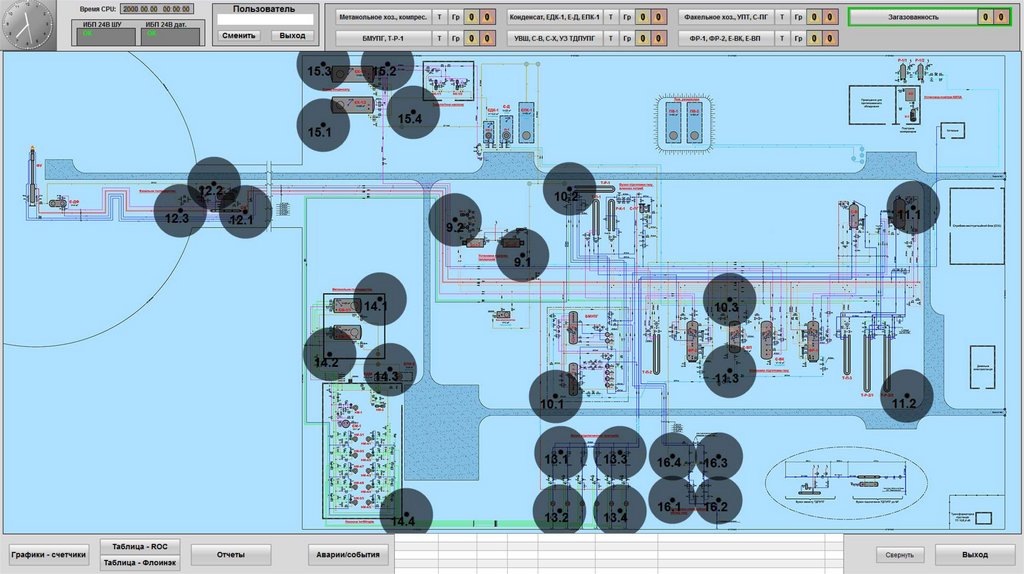The height and width of the screenshot is (574, 1024).
Task: Open marker 16.3 on the diagram
Action: tap(718, 457)
